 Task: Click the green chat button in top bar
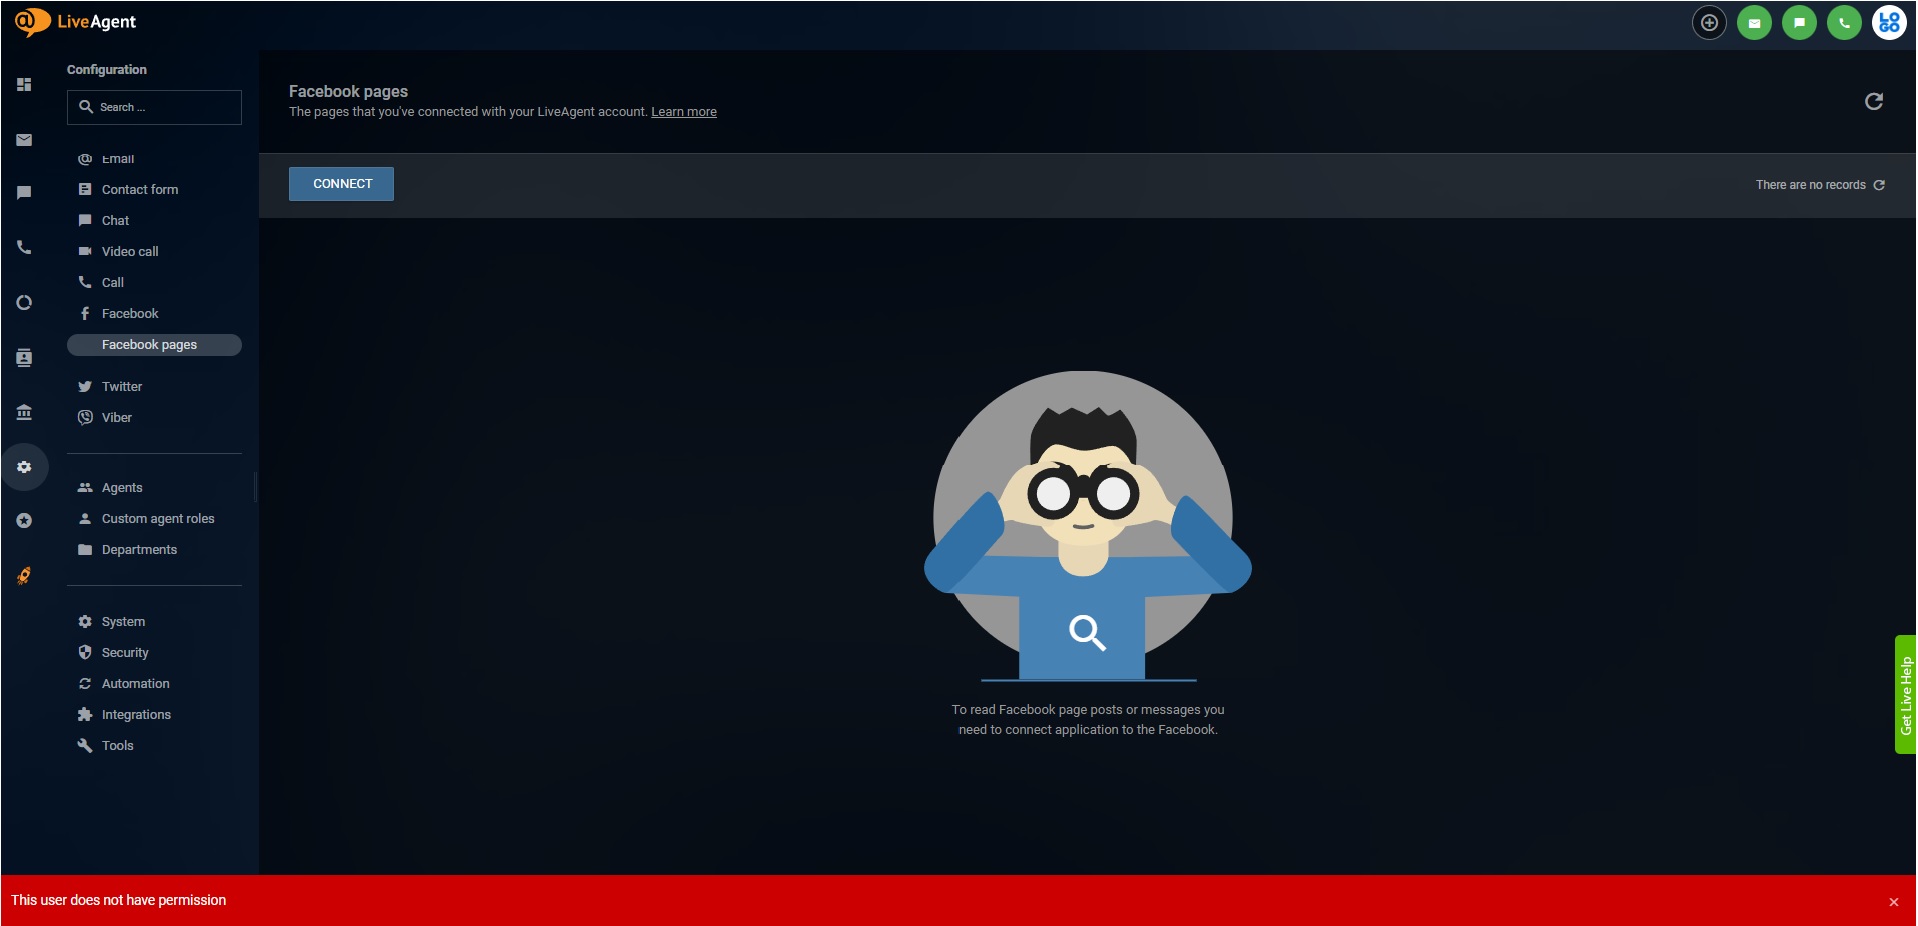tap(1799, 23)
